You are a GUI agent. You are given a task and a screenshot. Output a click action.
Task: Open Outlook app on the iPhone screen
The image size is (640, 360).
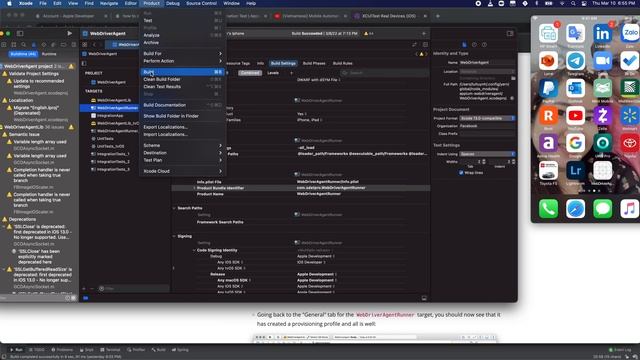coord(576,89)
